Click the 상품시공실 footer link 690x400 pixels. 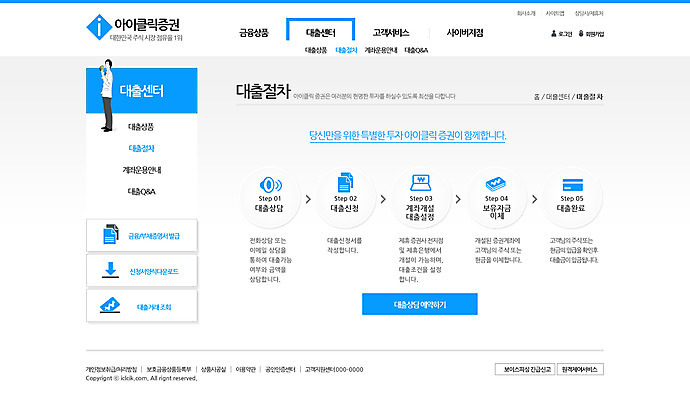[x=213, y=370]
